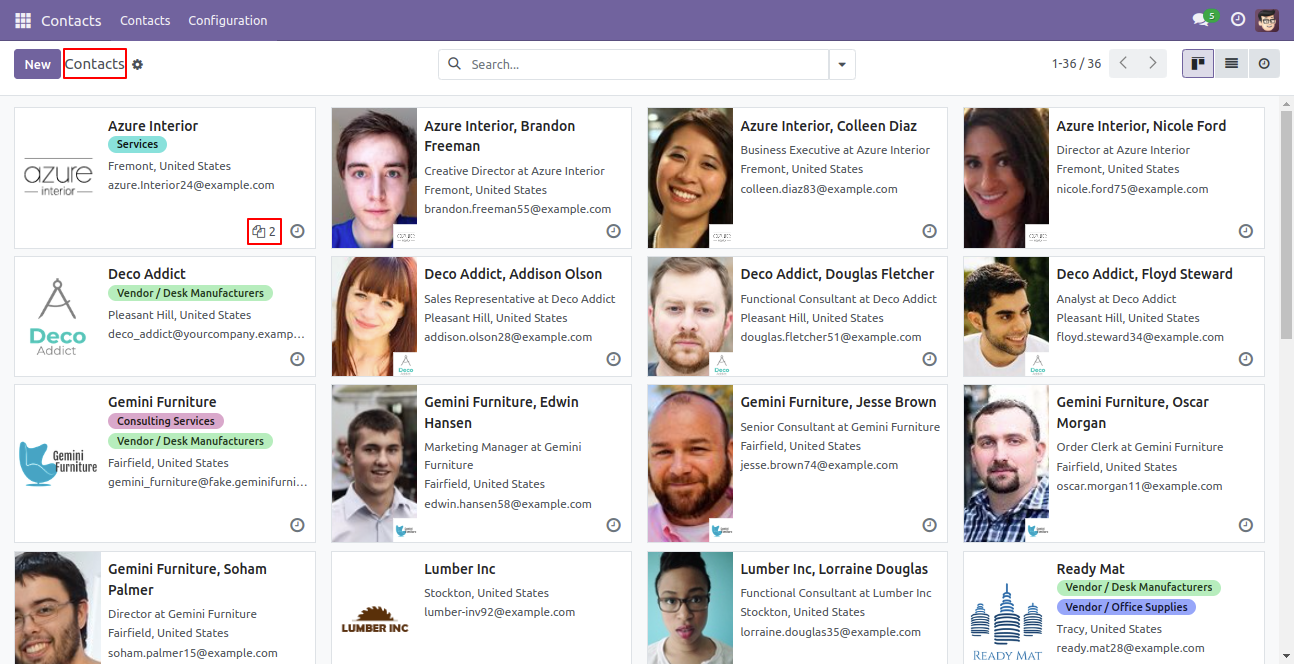This screenshot has width=1294, height=664.
Task: Click email 'jesse.brown74@example.com'
Action: point(819,465)
